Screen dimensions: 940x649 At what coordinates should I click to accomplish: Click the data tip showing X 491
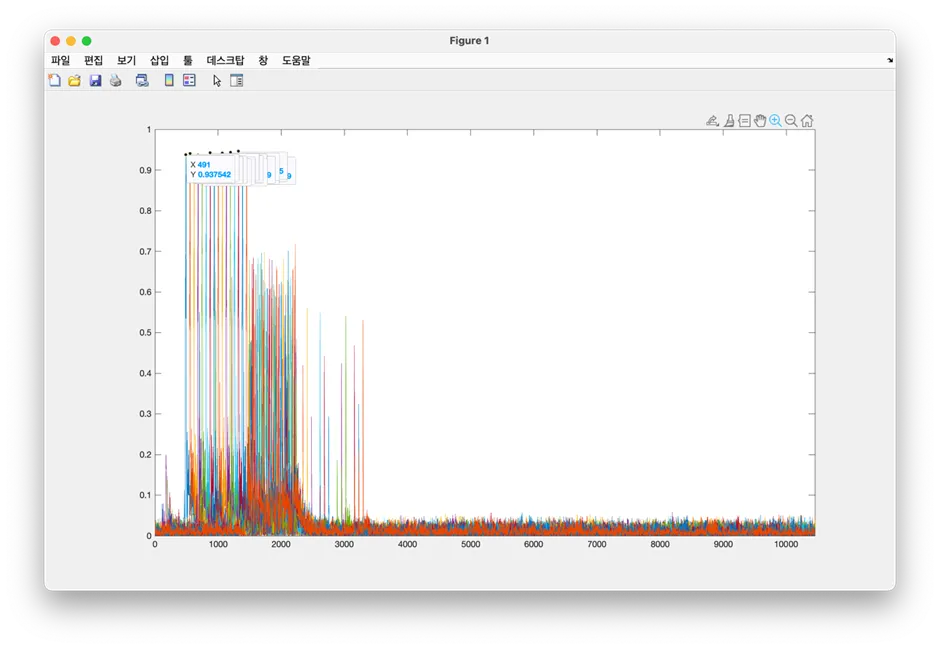coord(210,170)
